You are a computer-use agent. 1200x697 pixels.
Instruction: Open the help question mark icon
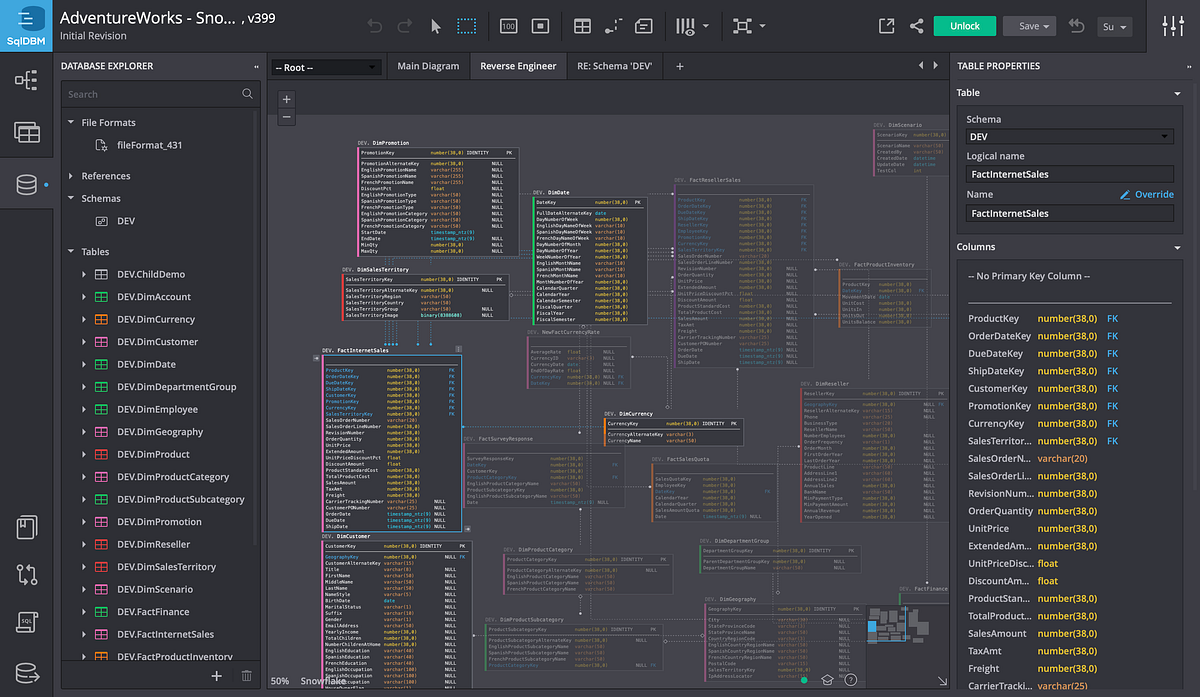coord(851,680)
